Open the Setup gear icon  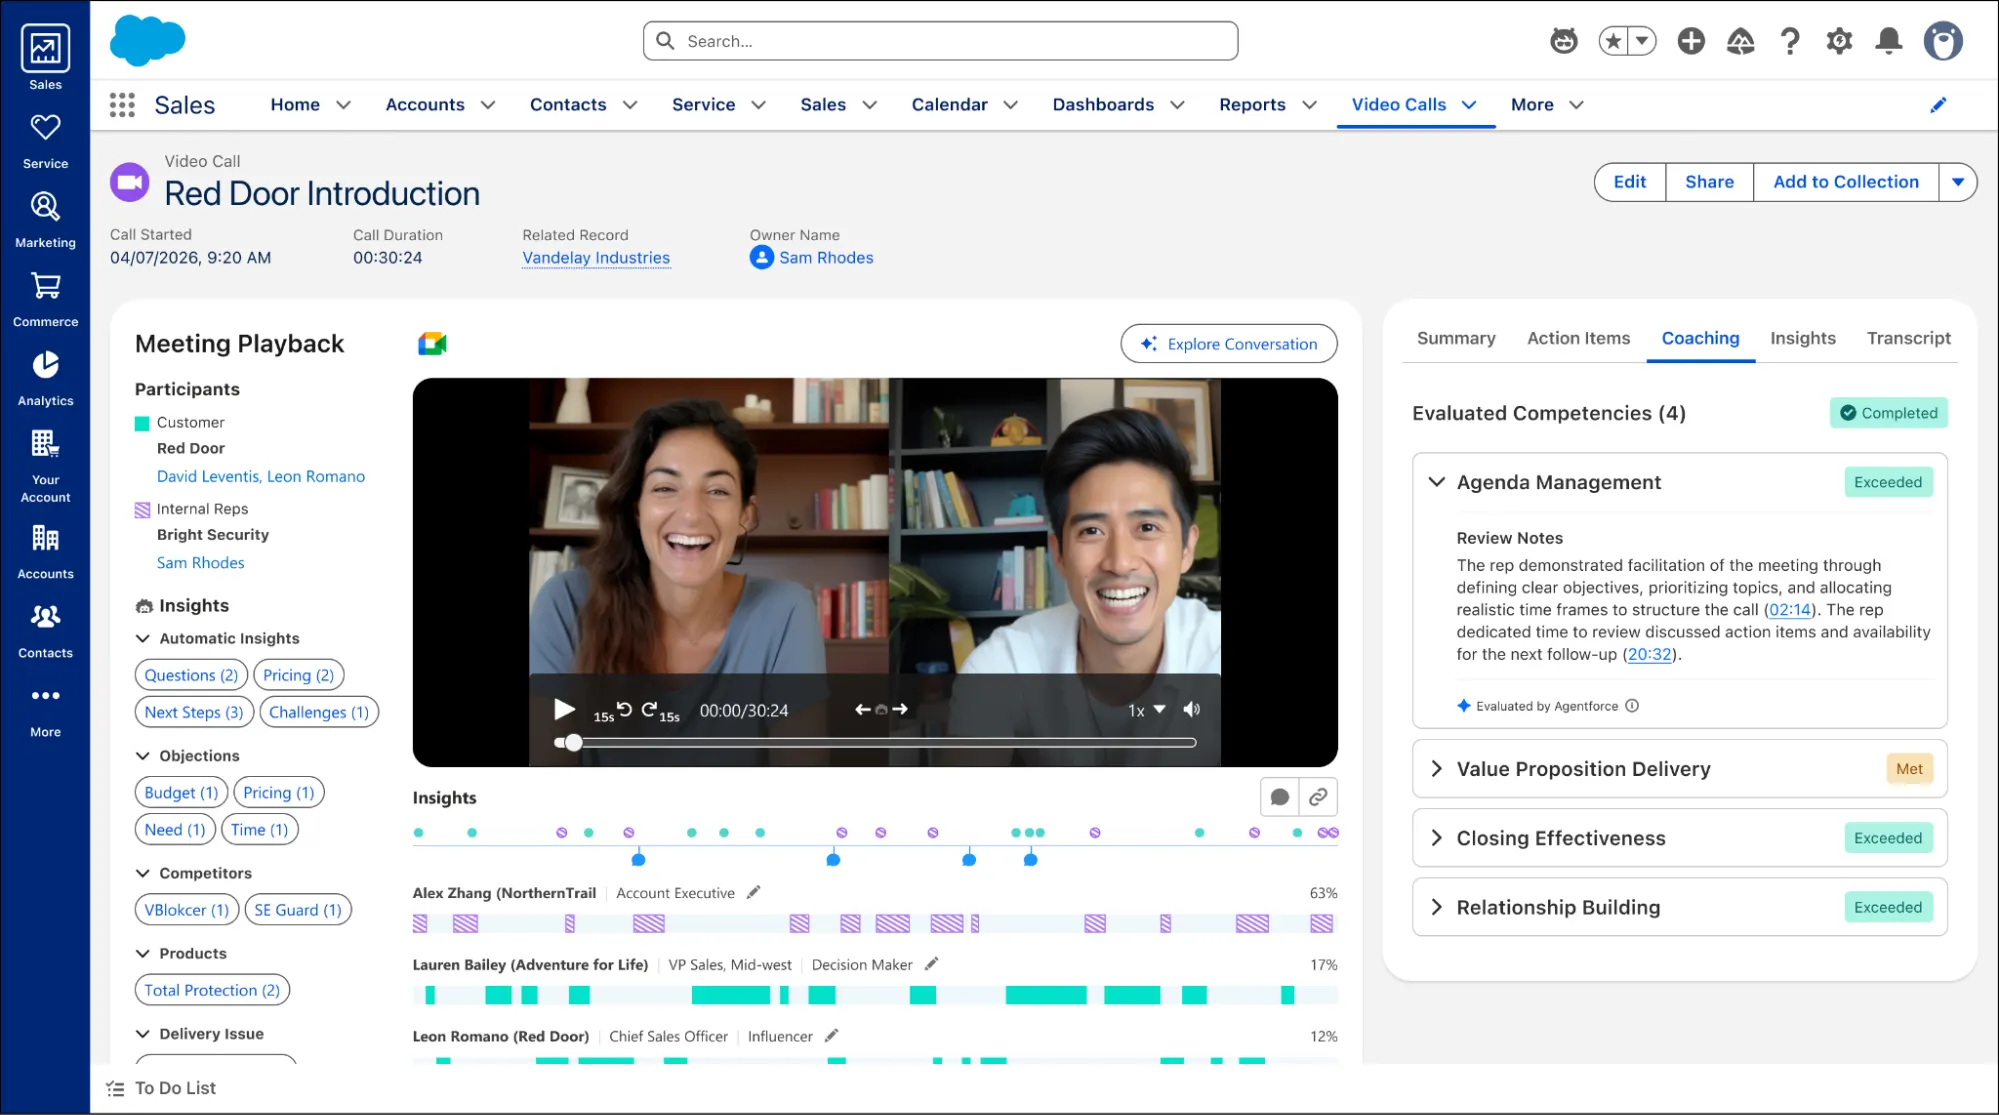(1839, 41)
